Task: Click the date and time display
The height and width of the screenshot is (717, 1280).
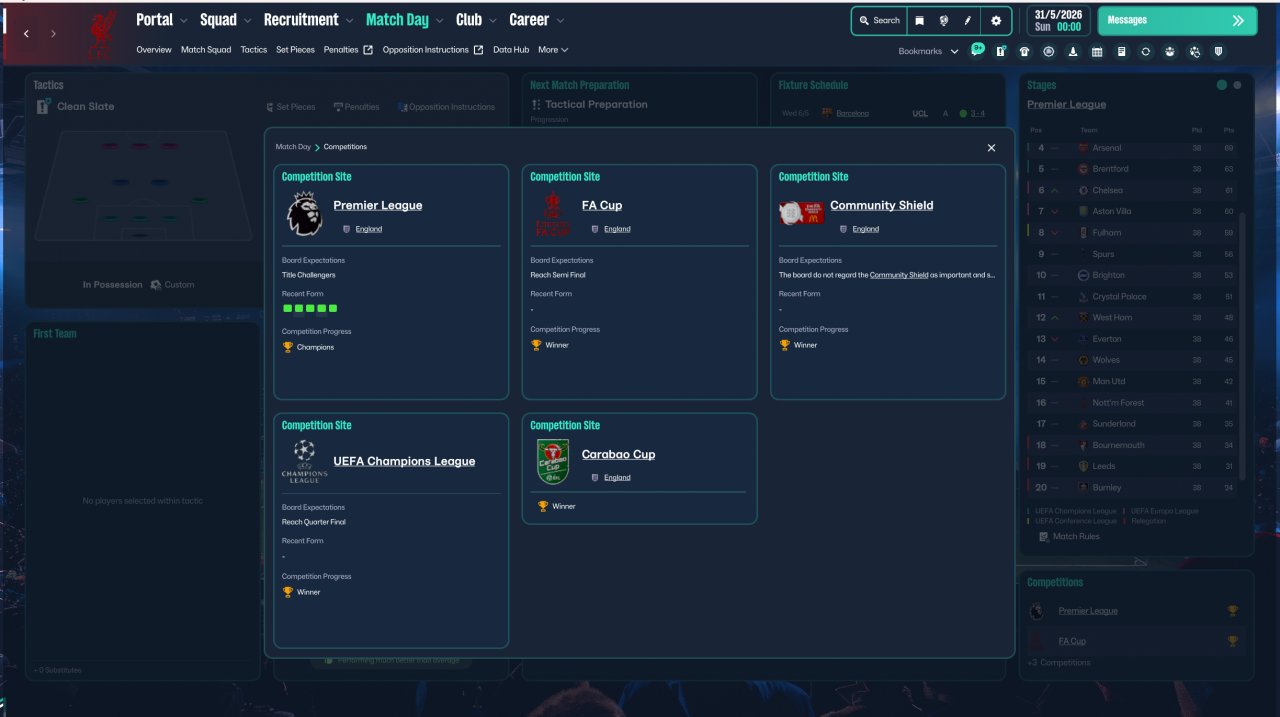Action: 1058,21
